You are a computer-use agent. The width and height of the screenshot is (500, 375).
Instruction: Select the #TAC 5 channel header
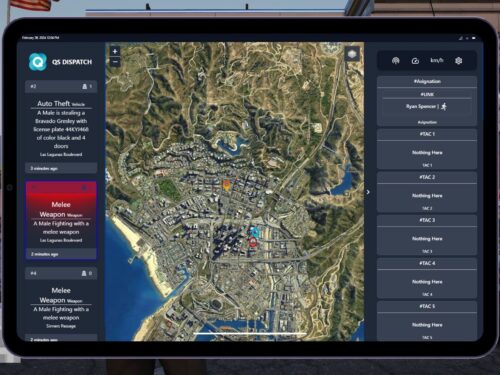click(427, 306)
